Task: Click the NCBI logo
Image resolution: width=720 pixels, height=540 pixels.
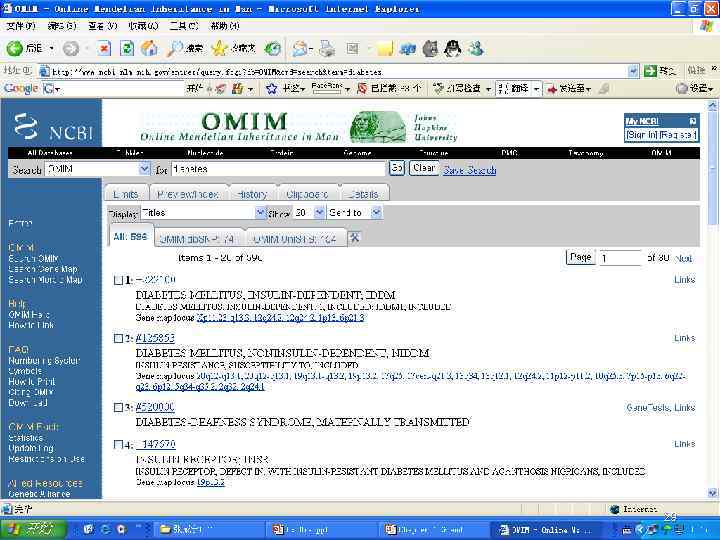Action: click(x=52, y=127)
